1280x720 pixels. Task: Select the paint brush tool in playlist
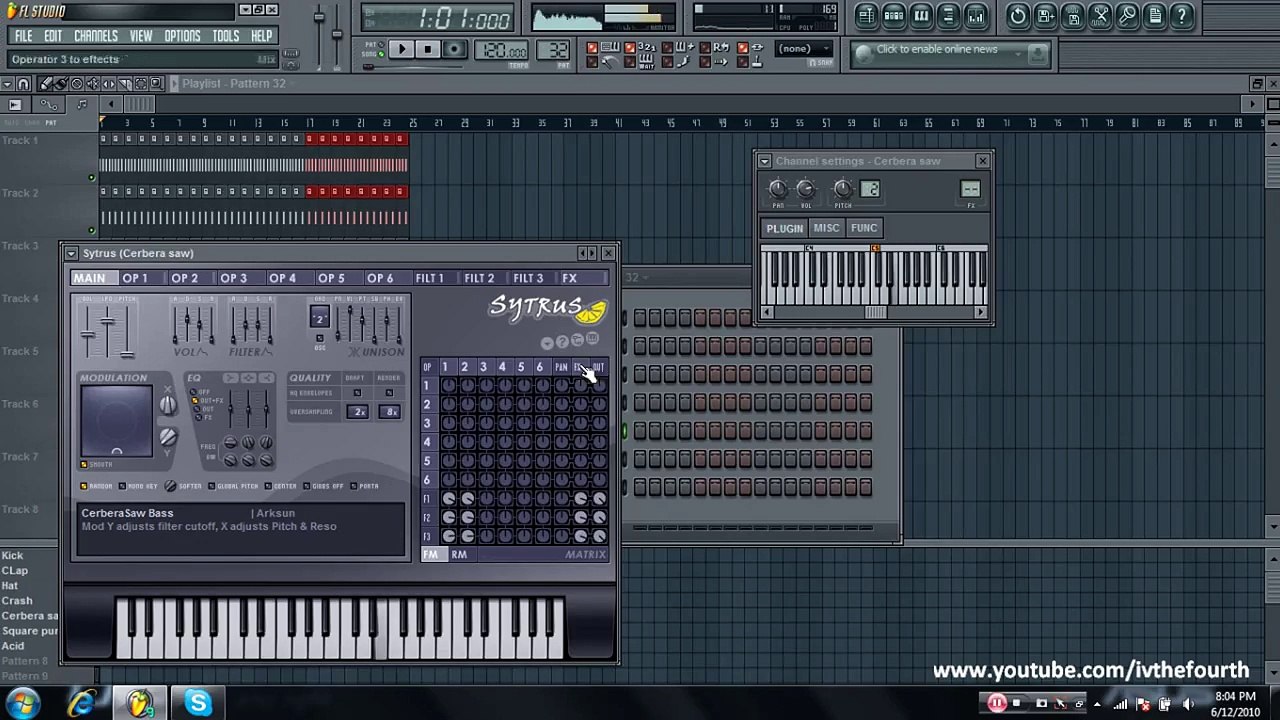click(x=60, y=84)
